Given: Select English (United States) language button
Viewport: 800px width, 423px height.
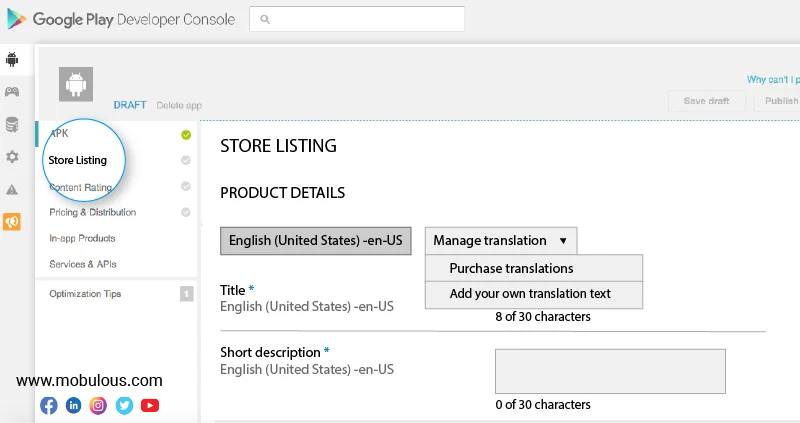Looking at the screenshot, I should click(x=315, y=241).
